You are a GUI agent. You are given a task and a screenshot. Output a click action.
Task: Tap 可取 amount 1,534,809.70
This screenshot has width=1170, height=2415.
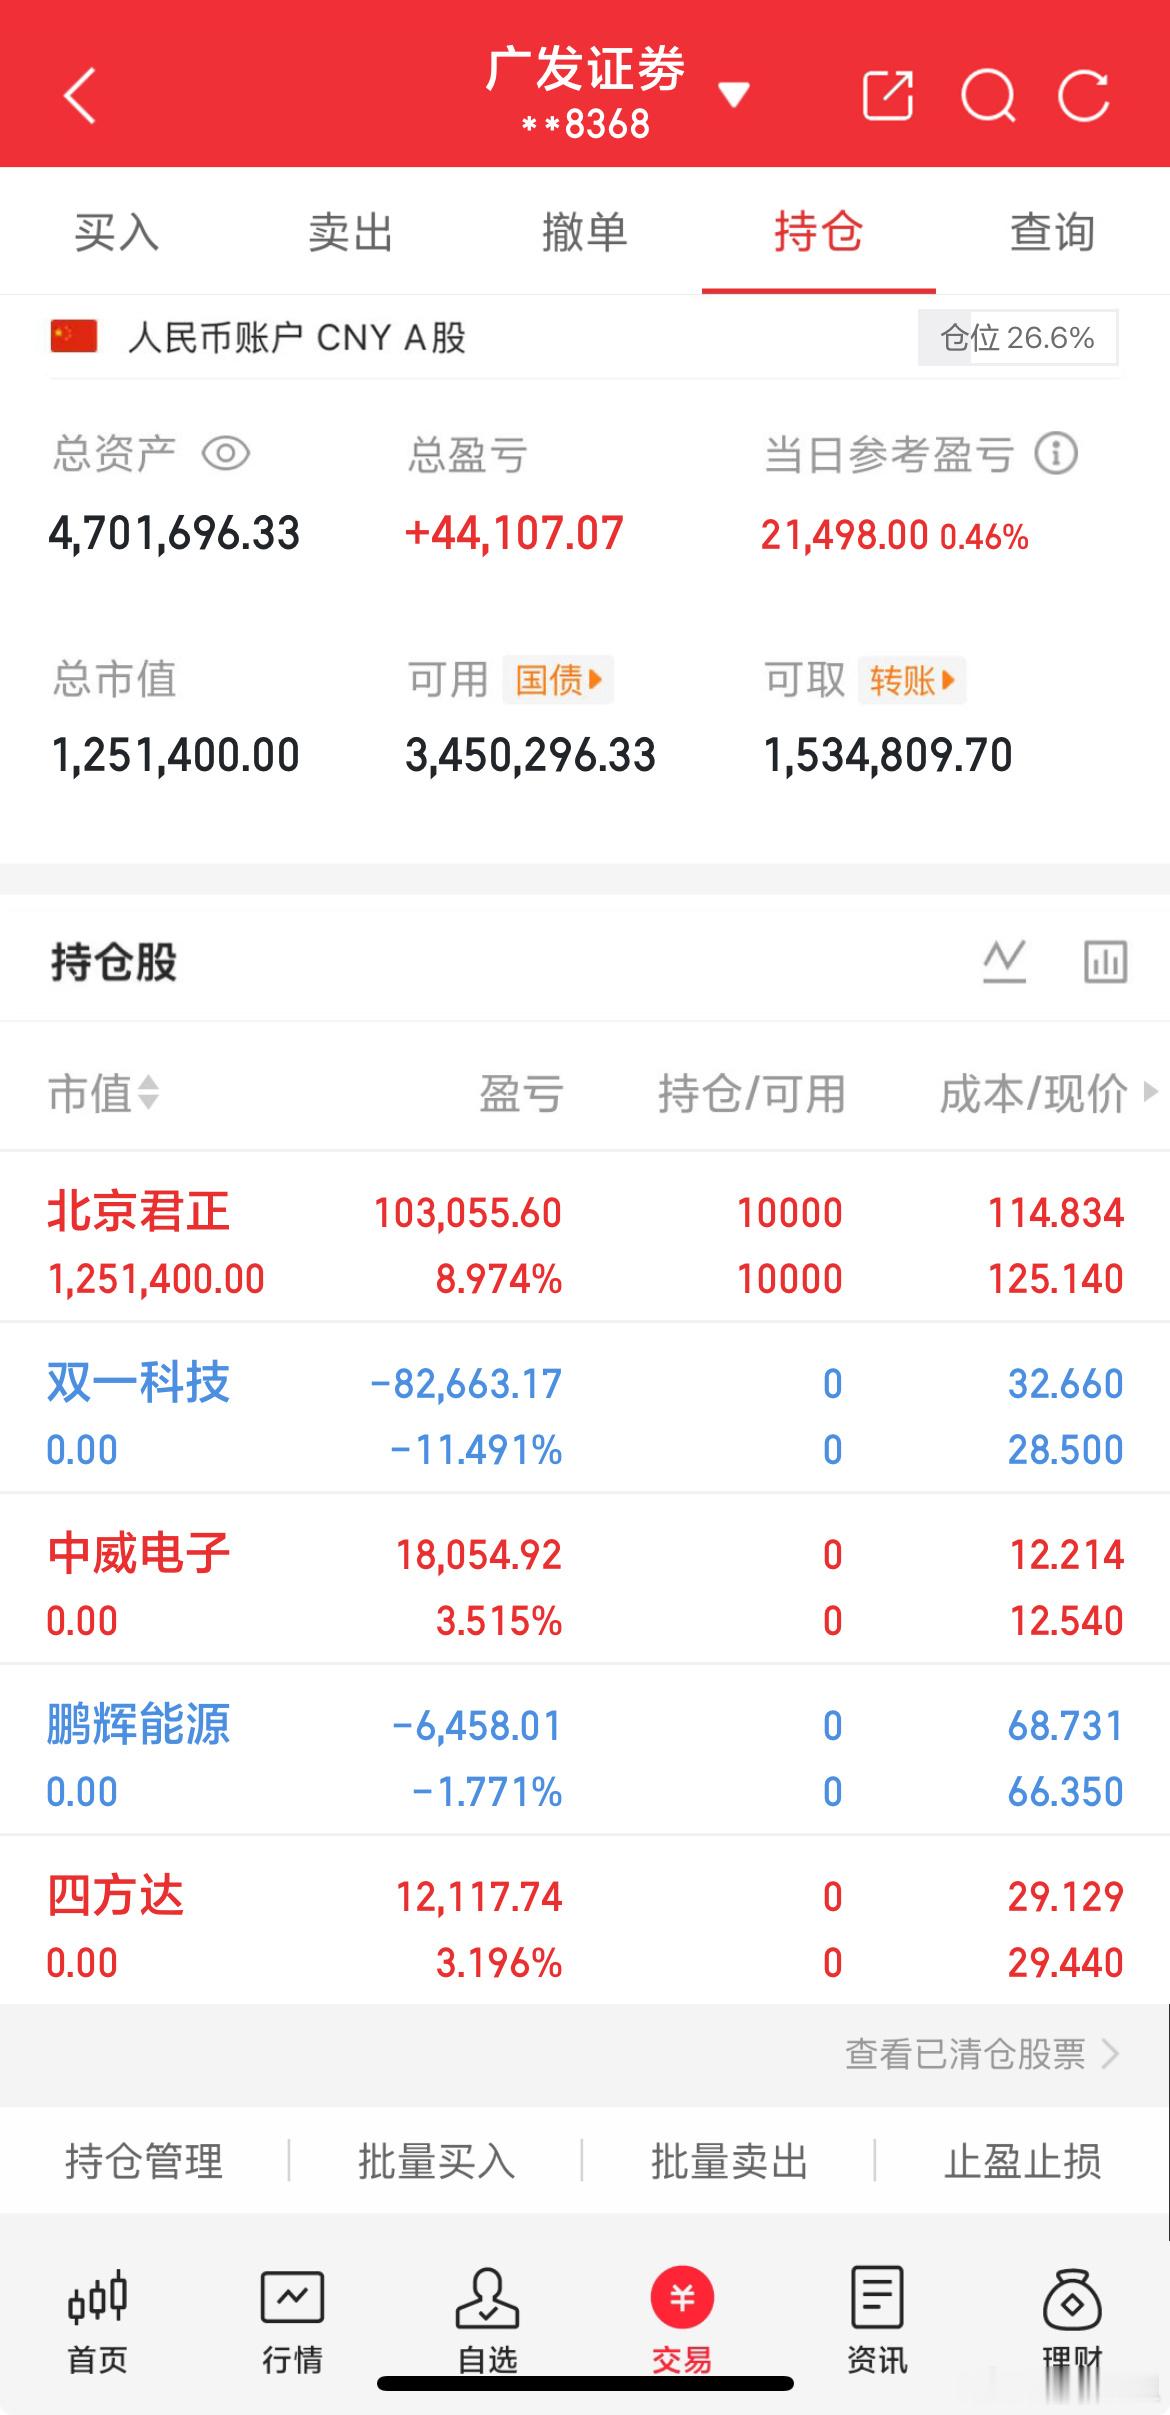888,755
